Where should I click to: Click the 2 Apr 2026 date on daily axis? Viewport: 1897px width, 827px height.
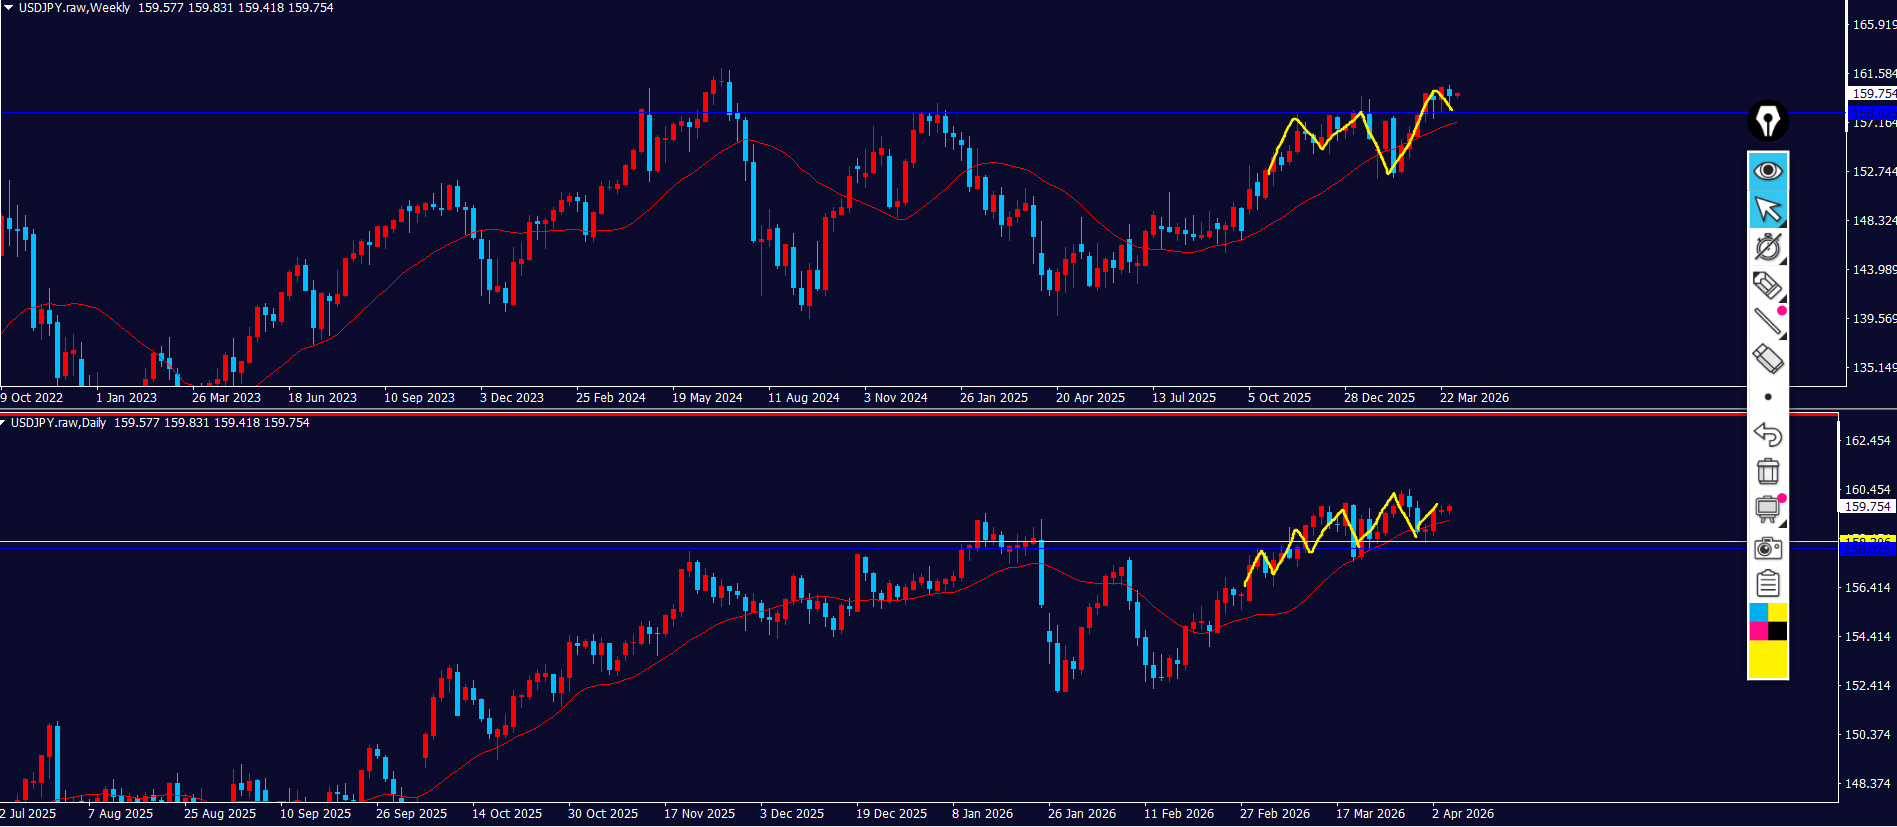coord(1462,814)
